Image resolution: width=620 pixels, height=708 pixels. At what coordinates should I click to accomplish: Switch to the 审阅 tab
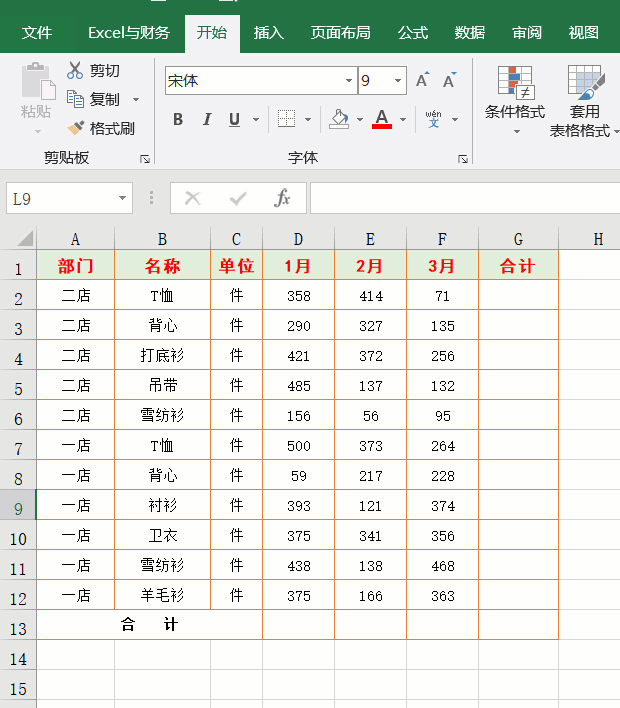tap(527, 33)
